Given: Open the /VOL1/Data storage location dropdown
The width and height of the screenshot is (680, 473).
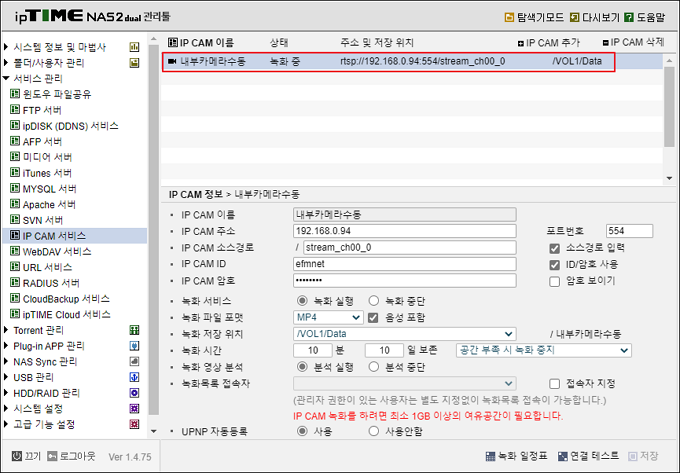Looking at the screenshot, I should pos(405,334).
